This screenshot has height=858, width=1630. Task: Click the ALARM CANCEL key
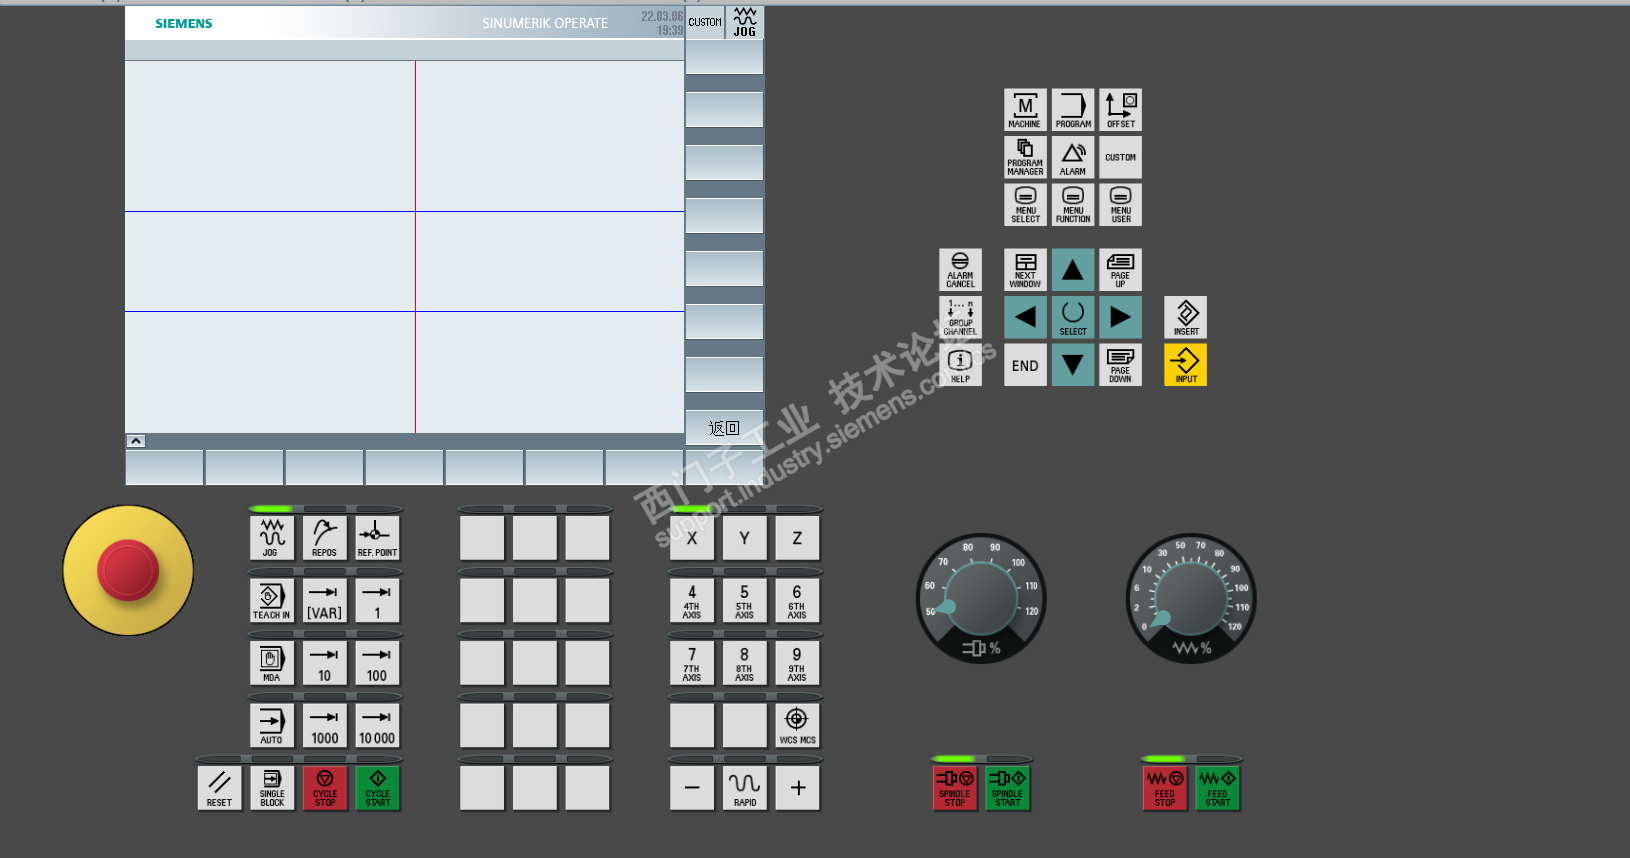(960, 270)
